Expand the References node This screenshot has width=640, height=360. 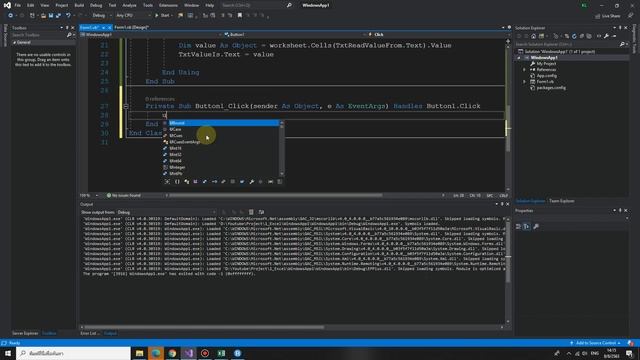click(524, 70)
